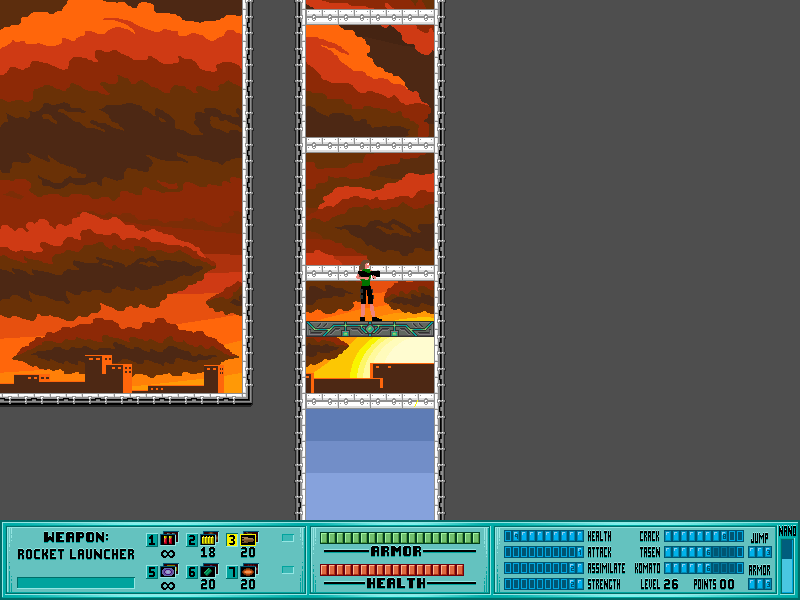800x600 pixels.
Task: Select the weapon slot 1 shotgun icon
Action: point(168,539)
